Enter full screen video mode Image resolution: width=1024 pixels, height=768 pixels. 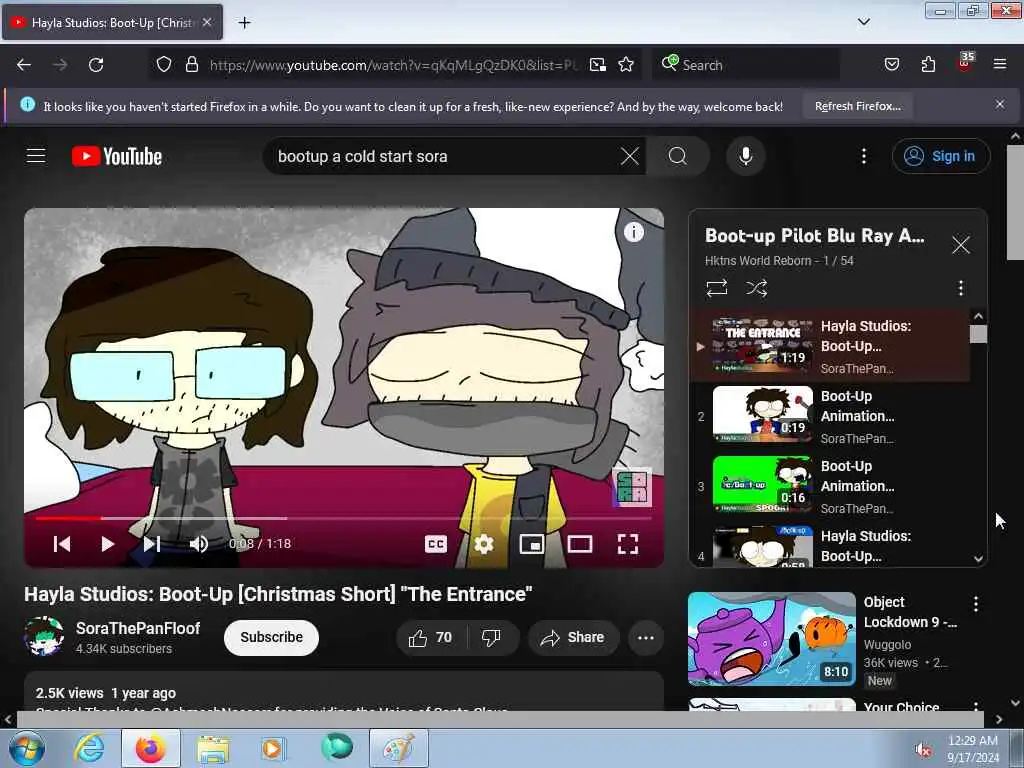[628, 544]
